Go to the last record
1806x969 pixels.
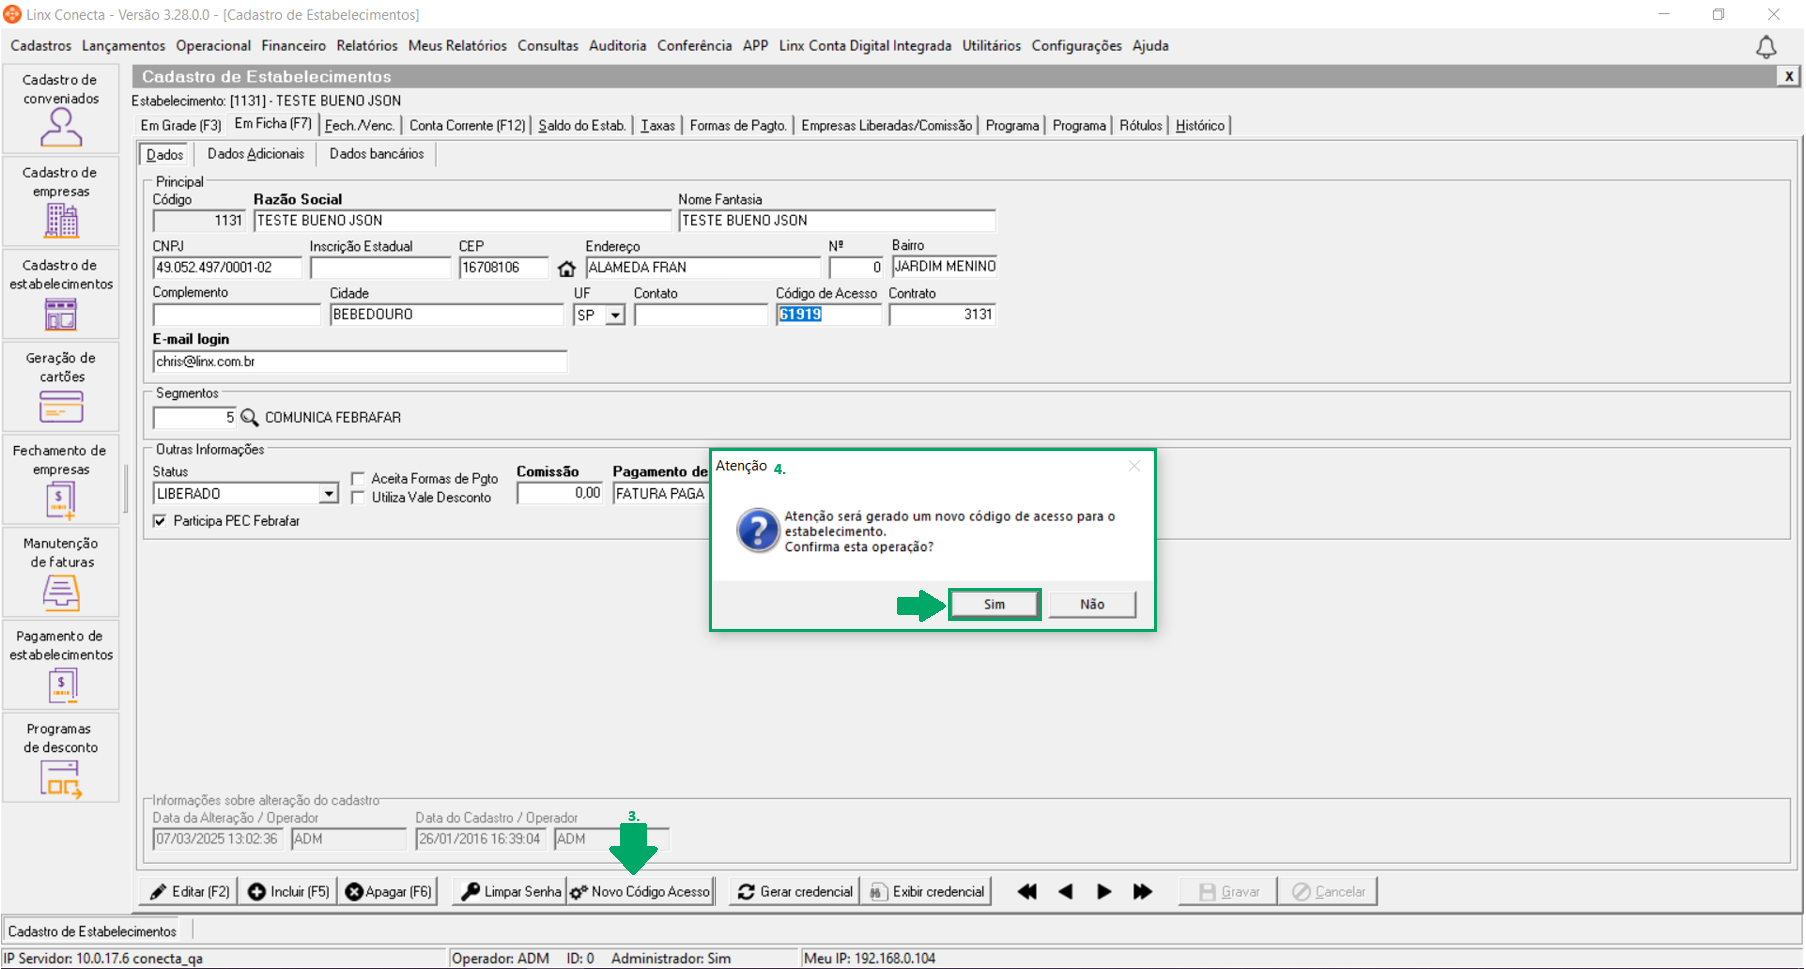(1143, 892)
